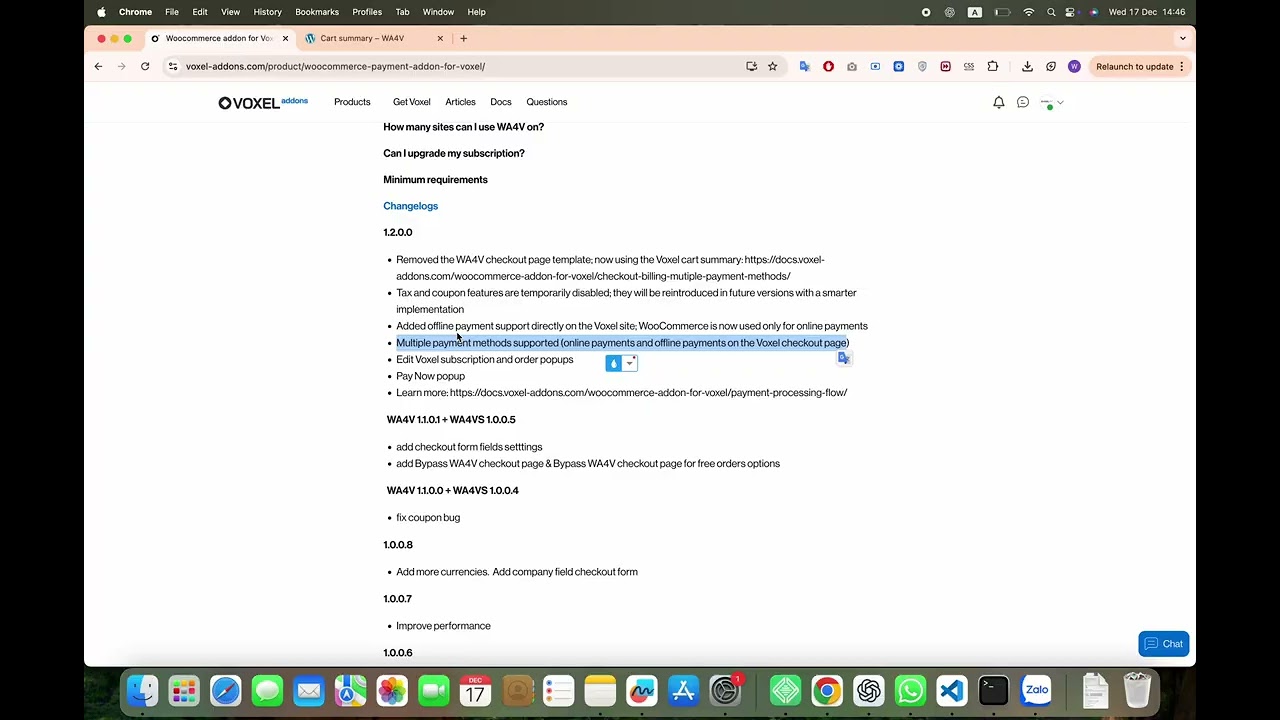1280x720 pixels.
Task: Close the Woocommerce addon tab
Action: 285,38
